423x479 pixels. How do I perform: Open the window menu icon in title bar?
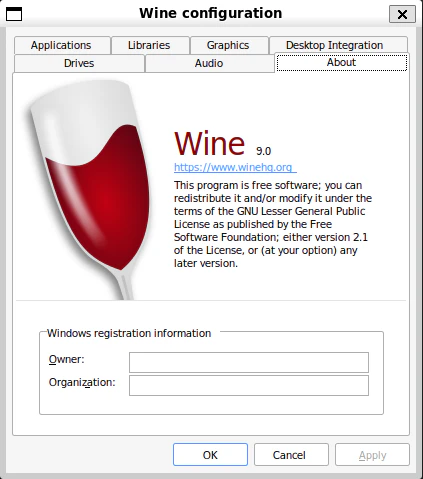pyautogui.click(x=14, y=14)
